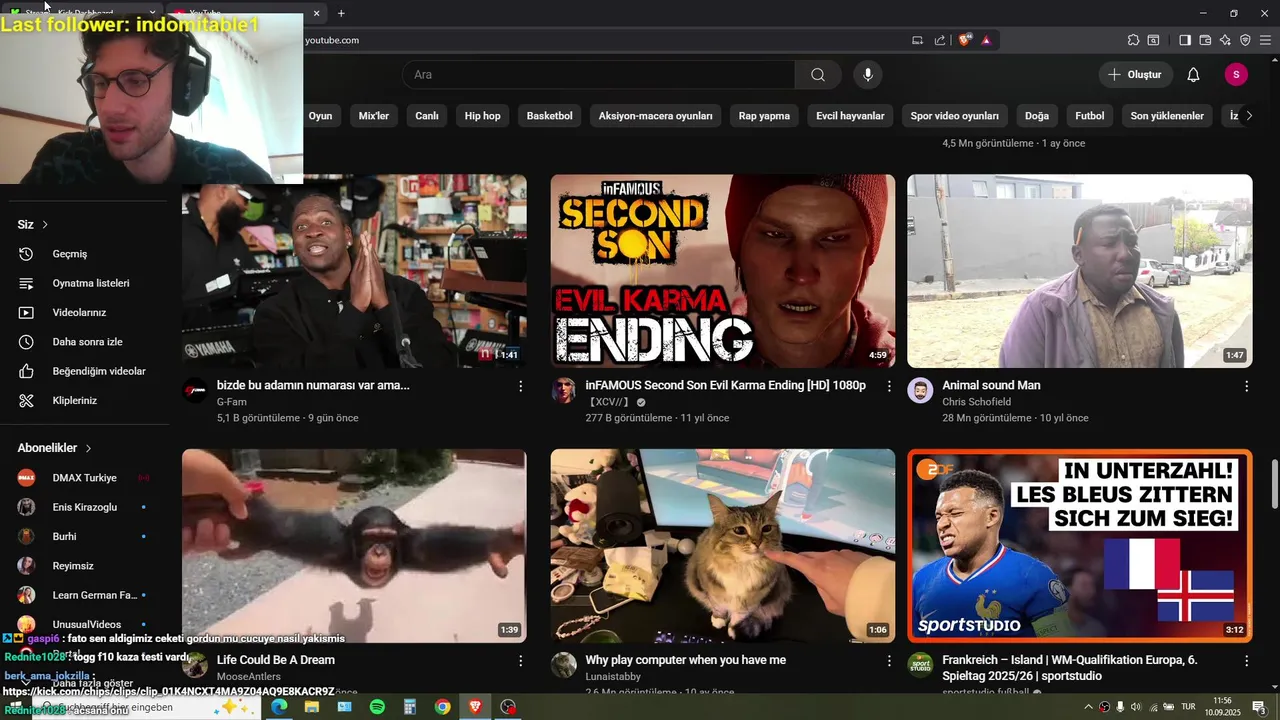The width and height of the screenshot is (1280, 720).
Task: Open the notifications bell
Action: coord(1193,75)
